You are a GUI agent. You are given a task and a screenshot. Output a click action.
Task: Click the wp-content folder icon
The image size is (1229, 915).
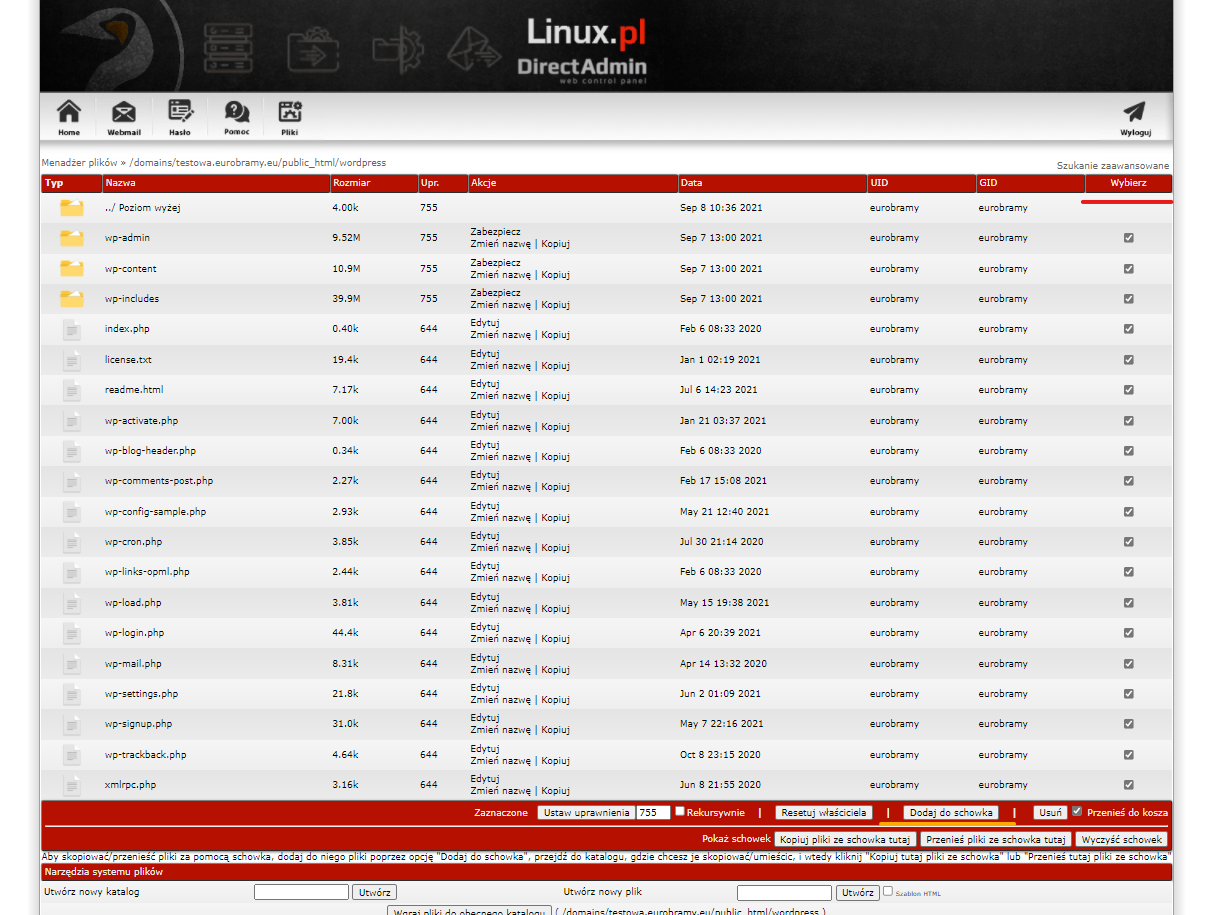click(71, 268)
